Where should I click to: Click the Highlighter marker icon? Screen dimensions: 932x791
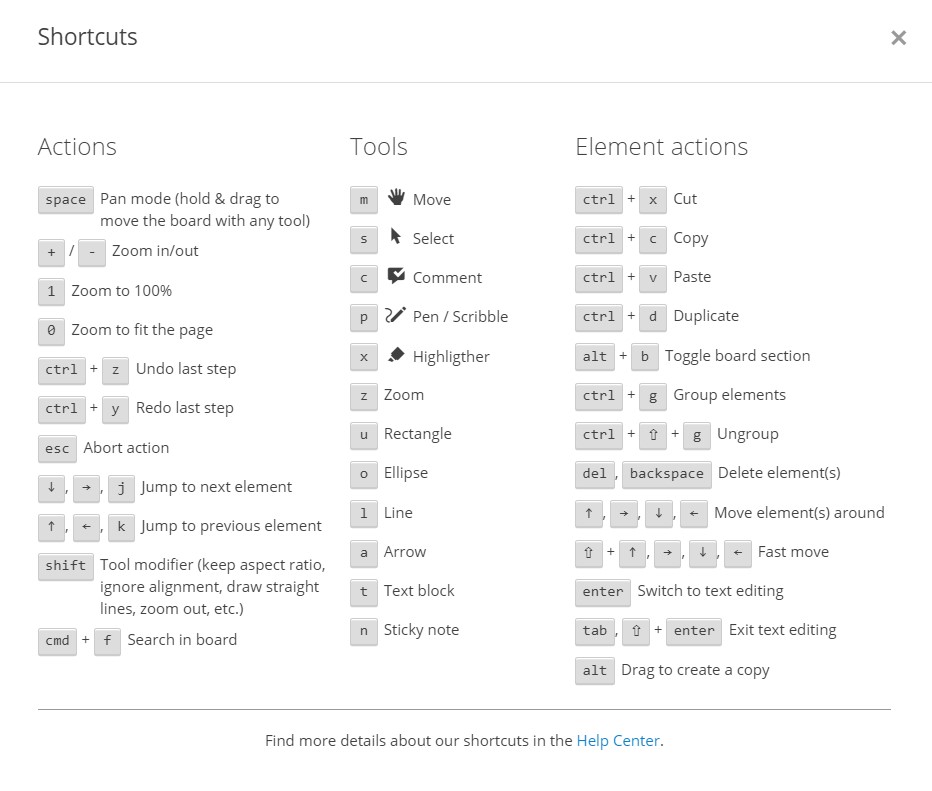(396, 355)
